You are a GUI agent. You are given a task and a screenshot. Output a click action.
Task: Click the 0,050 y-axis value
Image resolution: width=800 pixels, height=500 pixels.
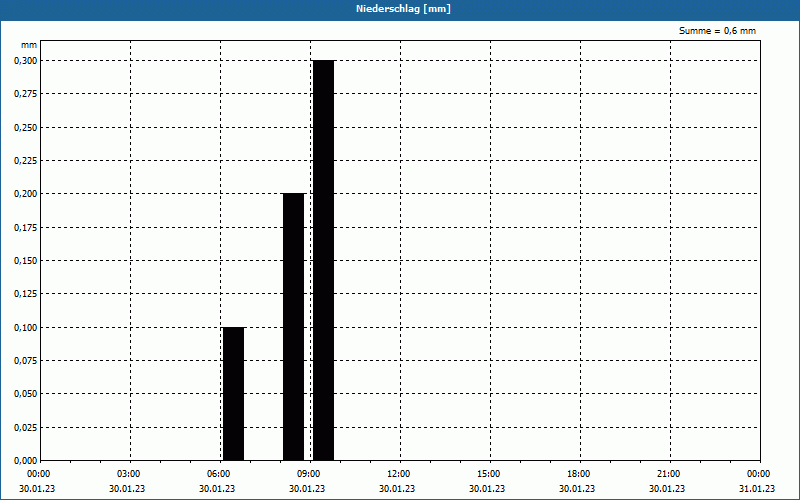coord(26,394)
